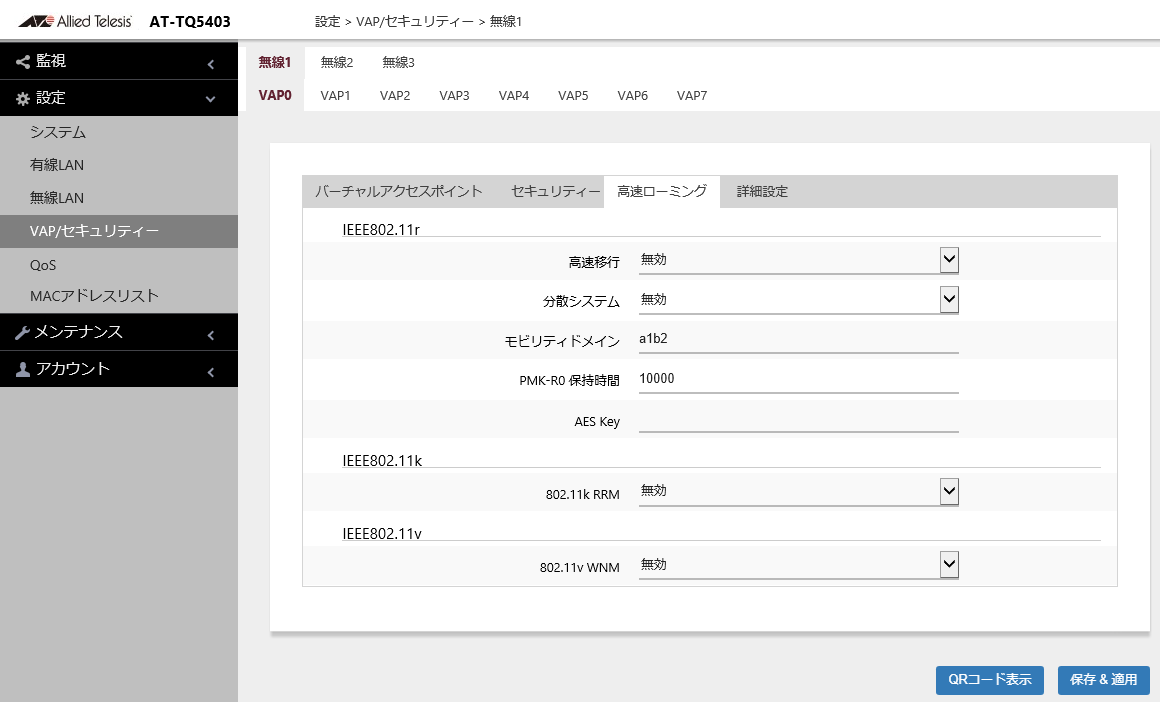The width and height of the screenshot is (1160, 702).
Task: Click the QRコード表示 button
Action: [989, 680]
